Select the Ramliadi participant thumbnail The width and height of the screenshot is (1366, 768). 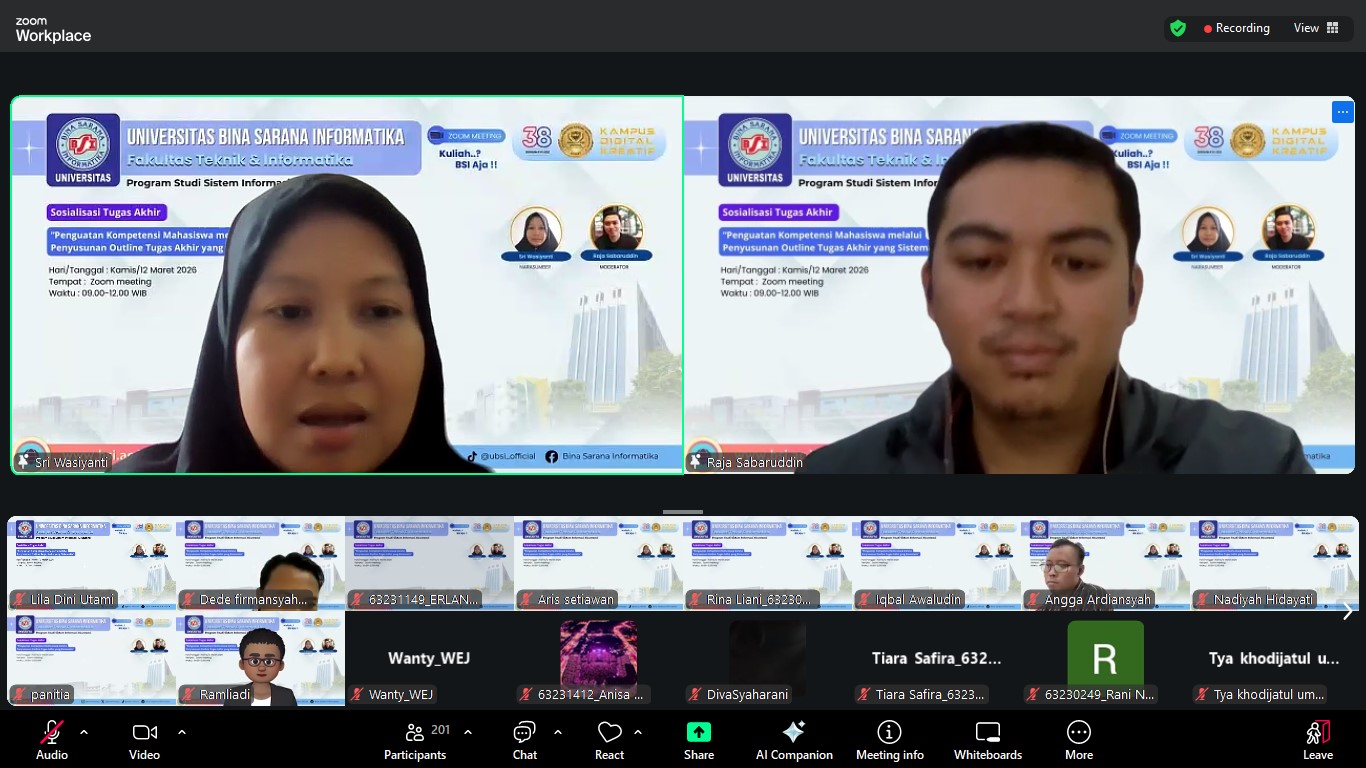click(260, 660)
